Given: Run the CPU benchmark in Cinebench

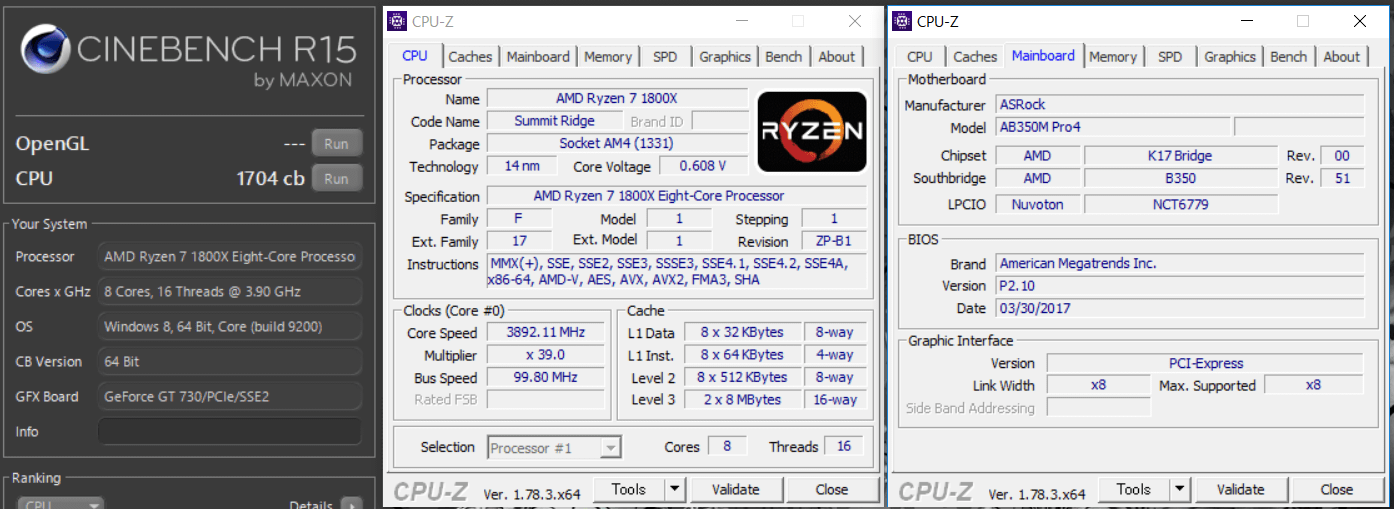Looking at the screenshot, I should pos(336,179).
